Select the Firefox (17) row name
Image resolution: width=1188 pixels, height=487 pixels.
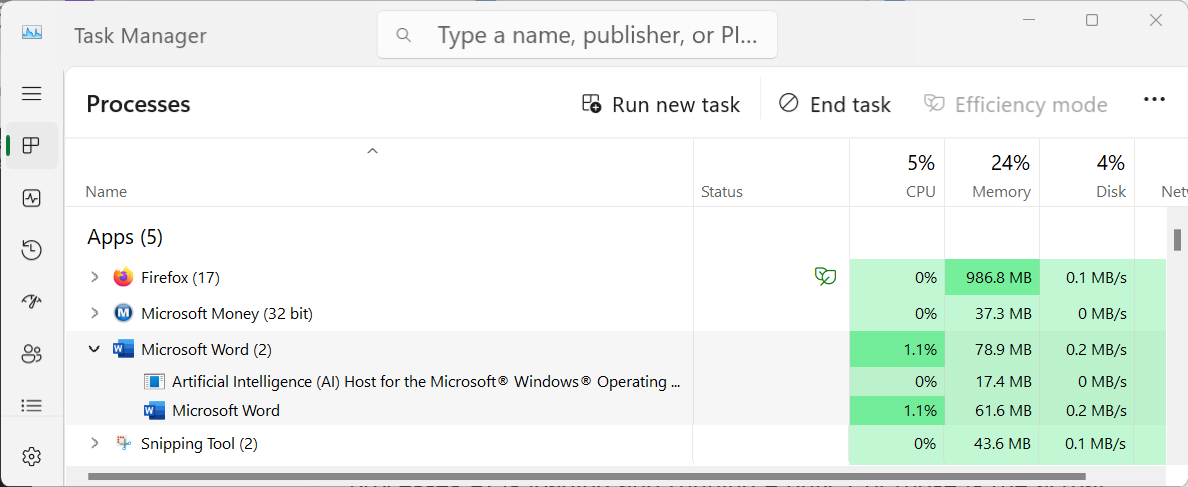(x=180, y=278)
